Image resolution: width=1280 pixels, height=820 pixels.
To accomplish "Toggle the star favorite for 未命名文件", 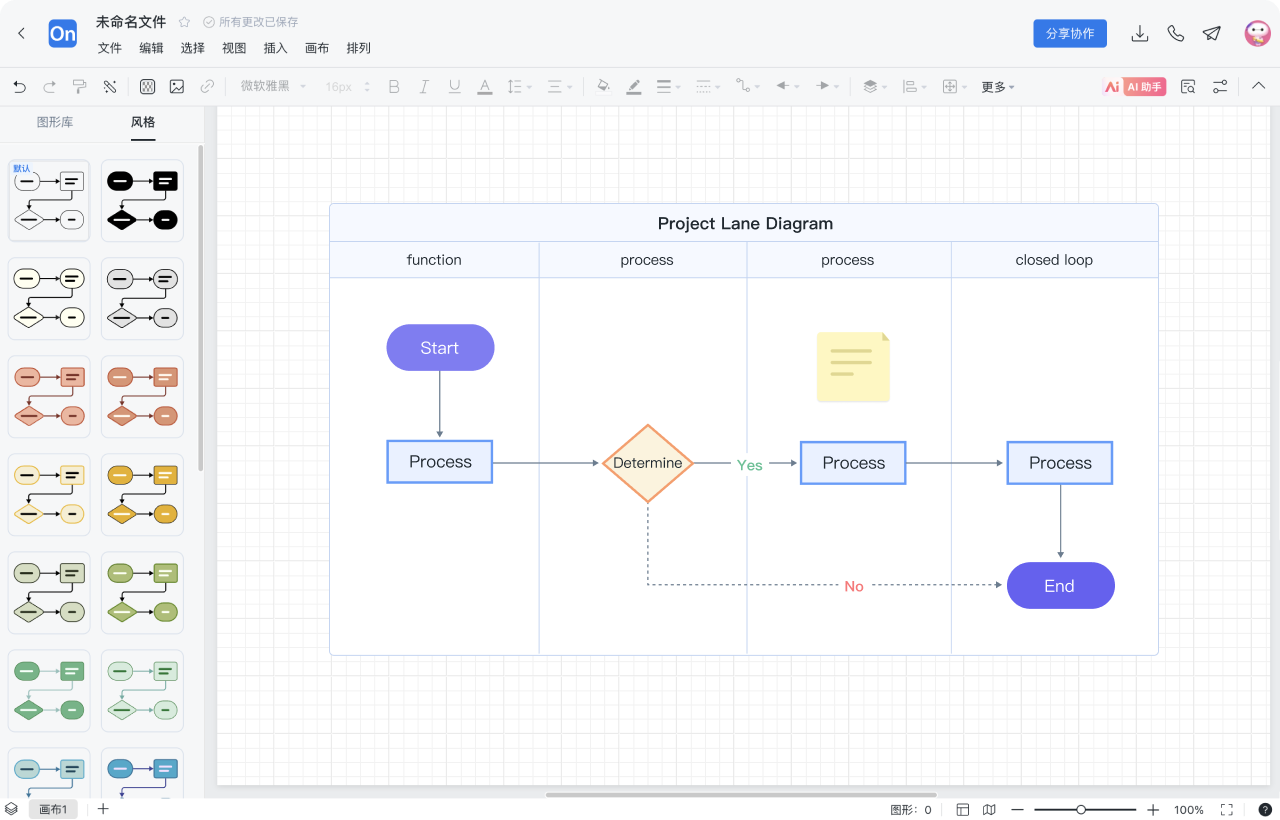I will (184, 22).
